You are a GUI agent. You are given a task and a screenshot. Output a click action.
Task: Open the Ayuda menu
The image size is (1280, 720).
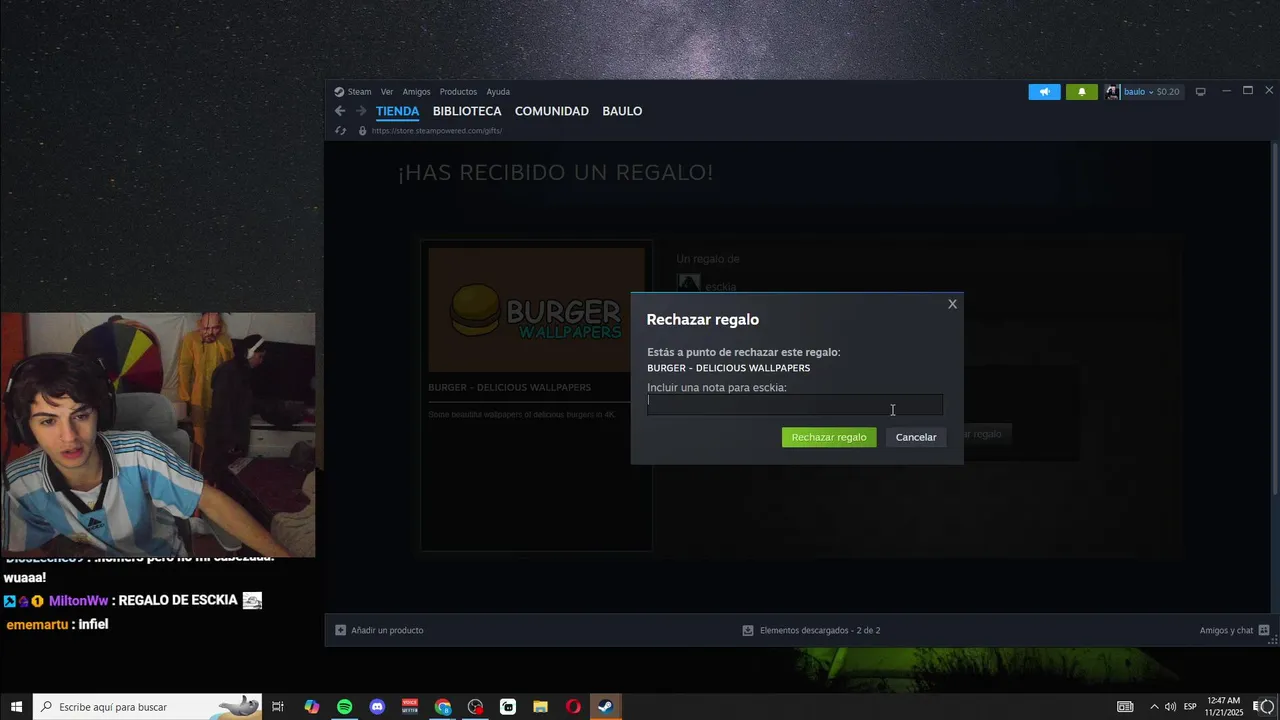(x=498, y=92)
